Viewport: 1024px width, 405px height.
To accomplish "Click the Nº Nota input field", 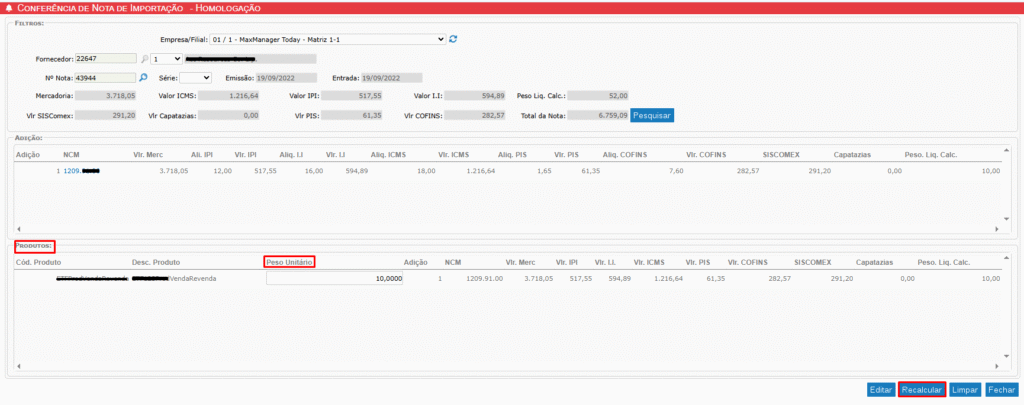I will [105, 77].
